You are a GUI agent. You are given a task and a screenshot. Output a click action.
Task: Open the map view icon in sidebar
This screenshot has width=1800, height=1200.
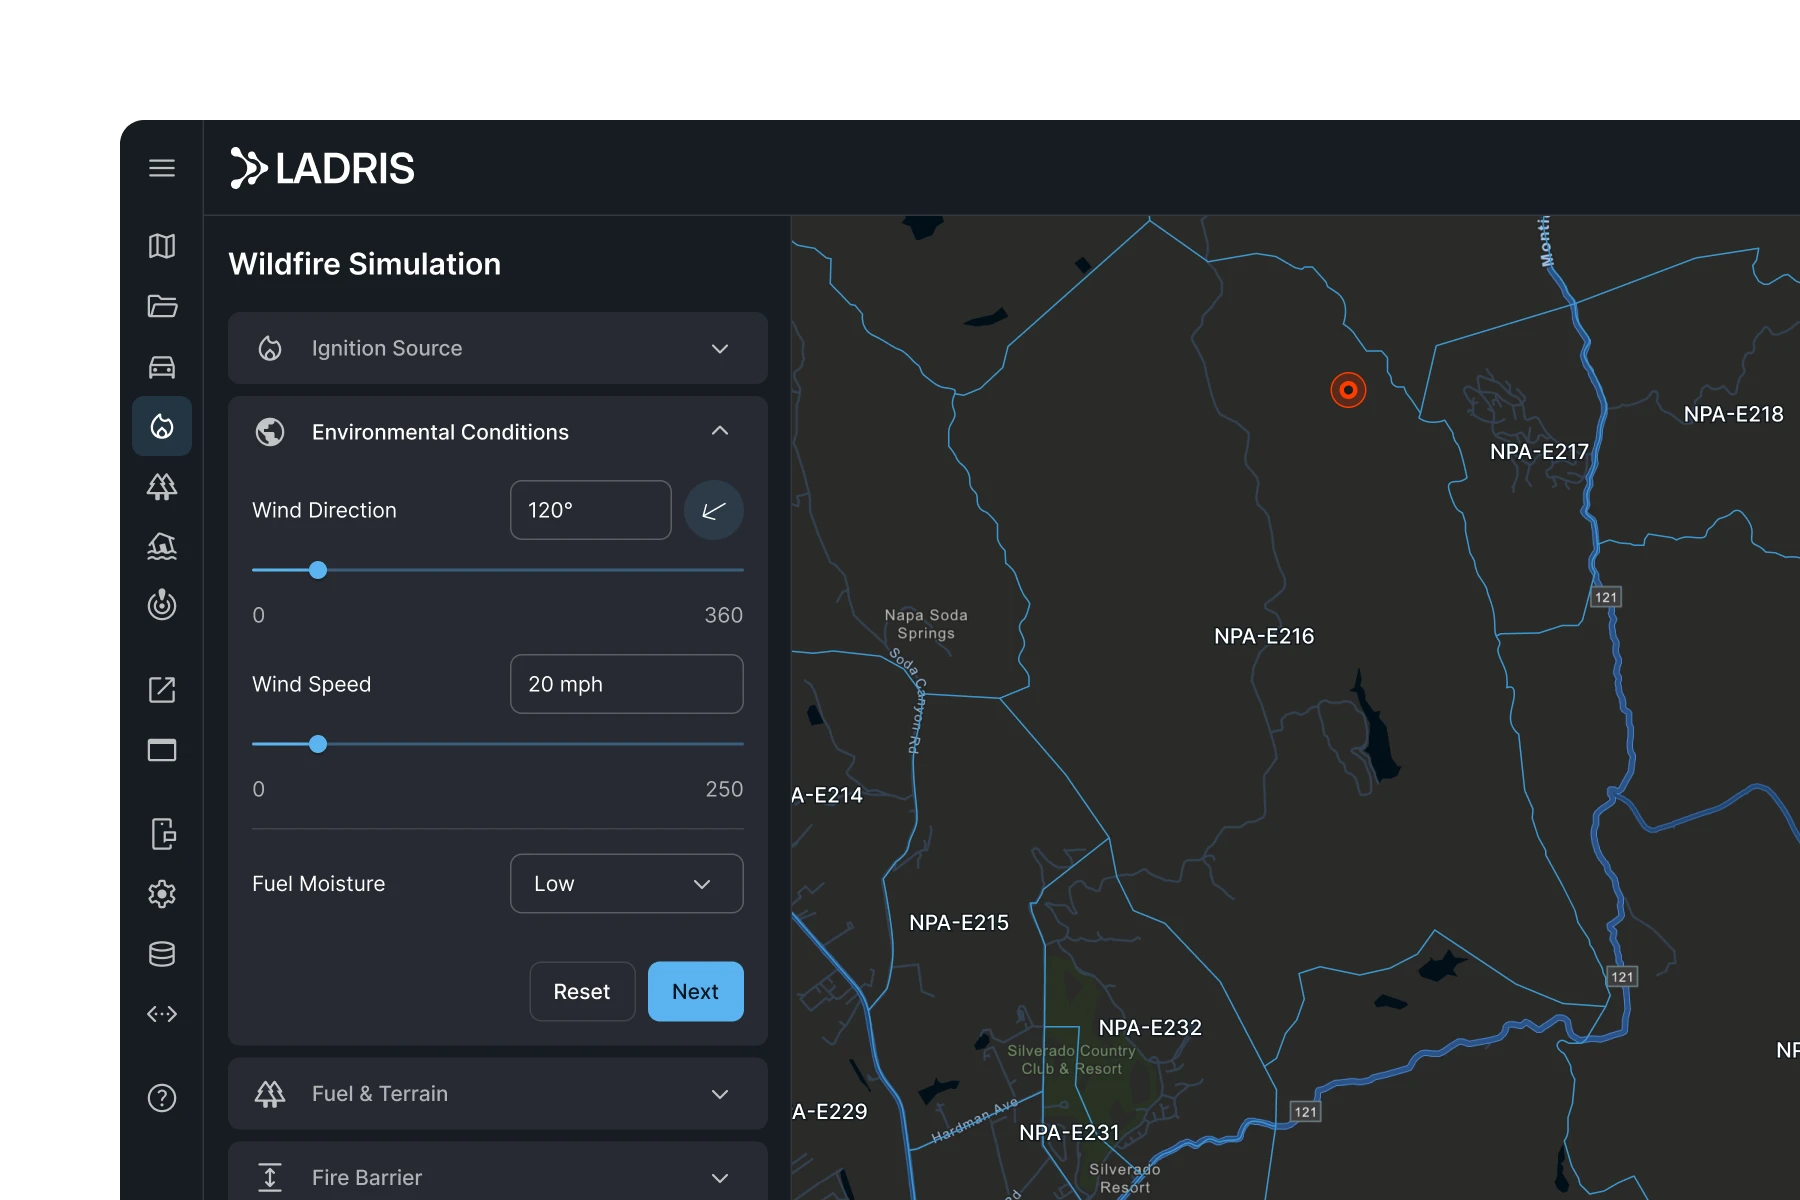[161, 246]
